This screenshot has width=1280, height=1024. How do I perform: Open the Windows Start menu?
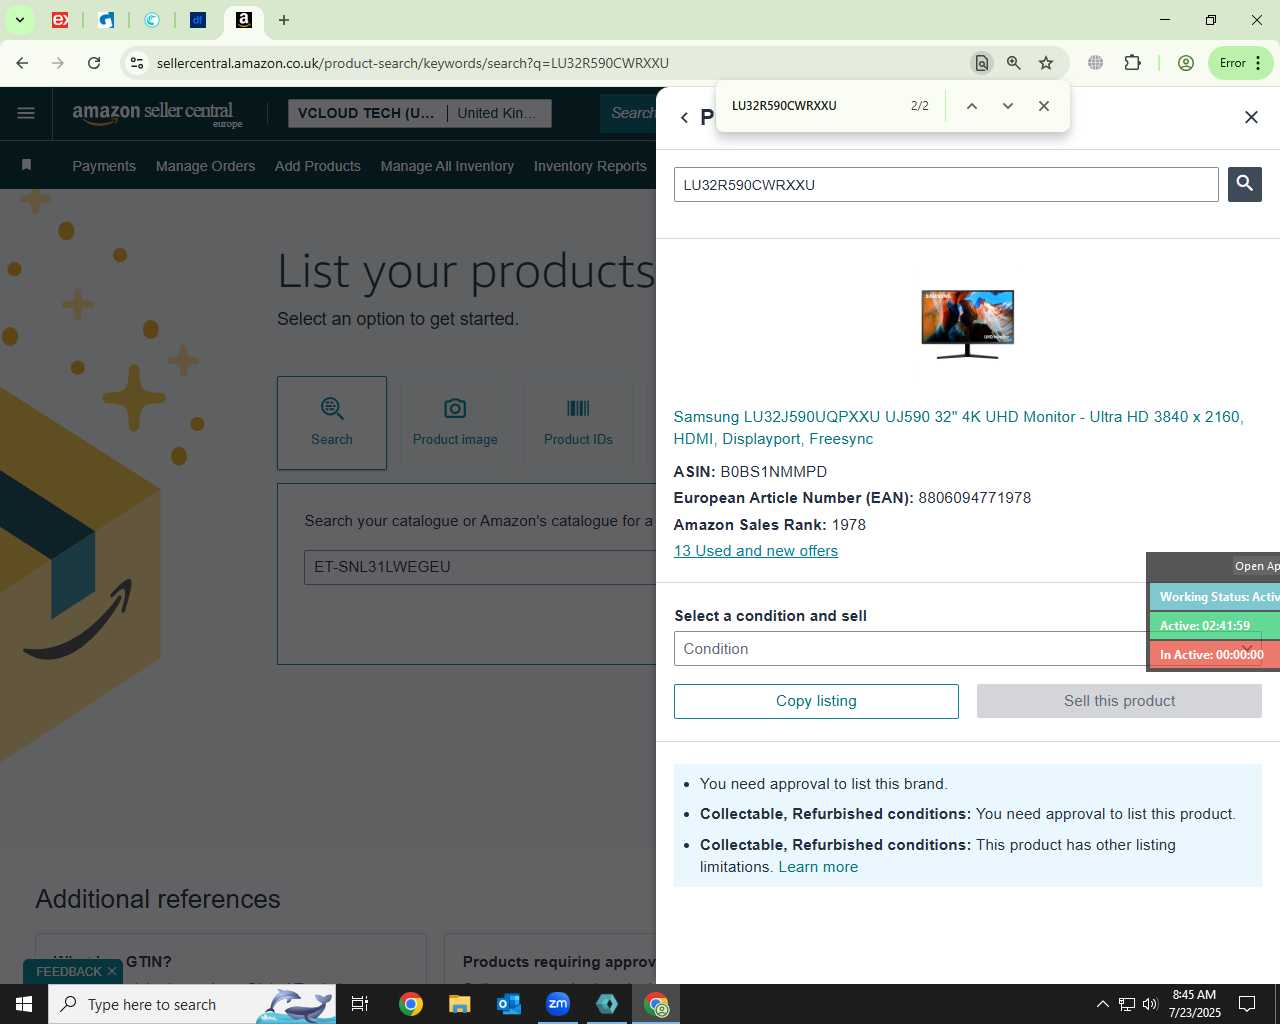[24, 1004]
